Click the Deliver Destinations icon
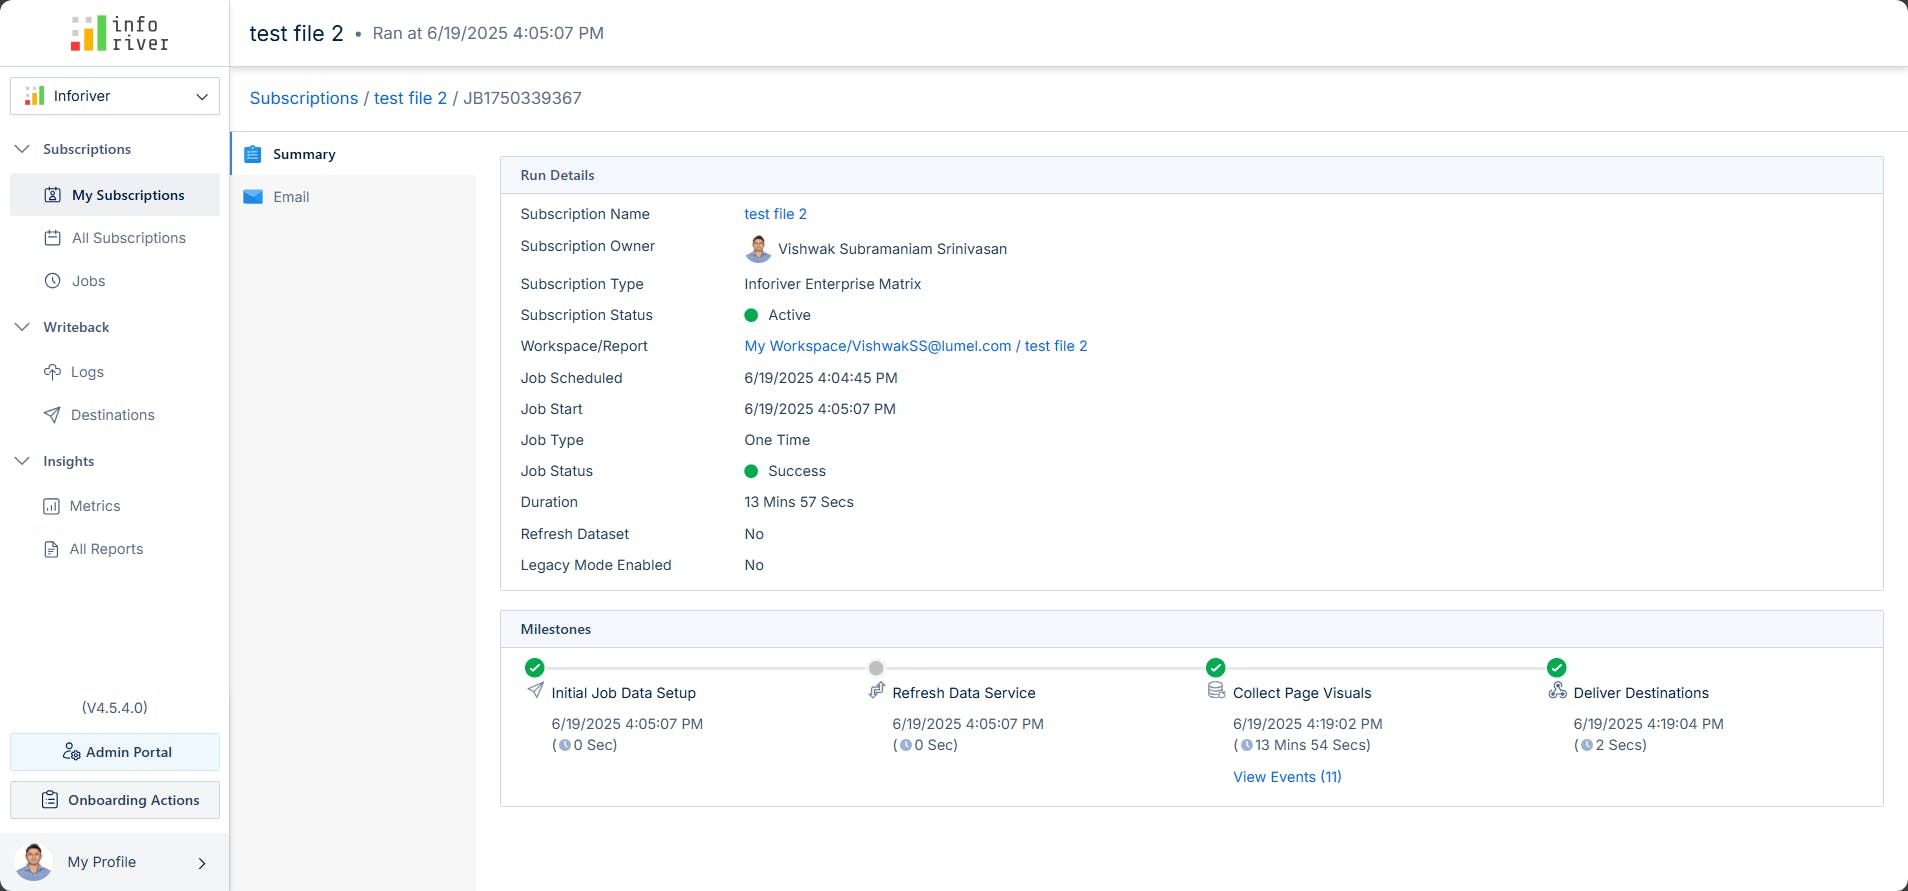 pos(1557,691)
